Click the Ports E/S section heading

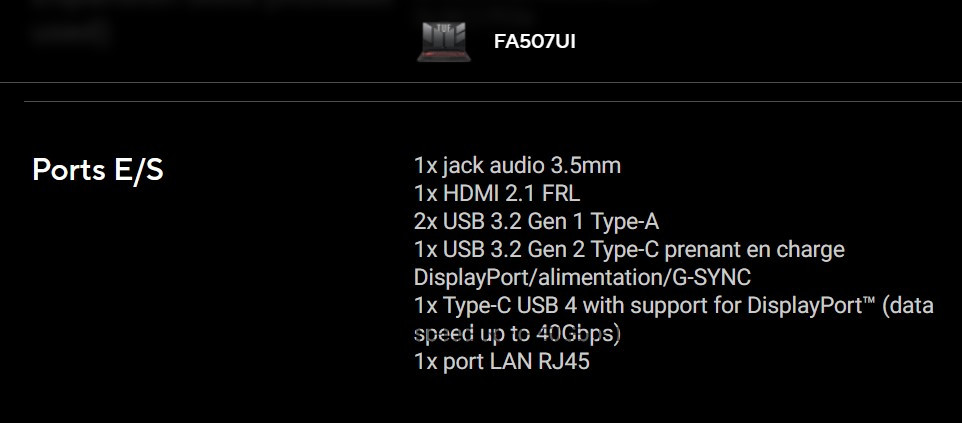98,170
